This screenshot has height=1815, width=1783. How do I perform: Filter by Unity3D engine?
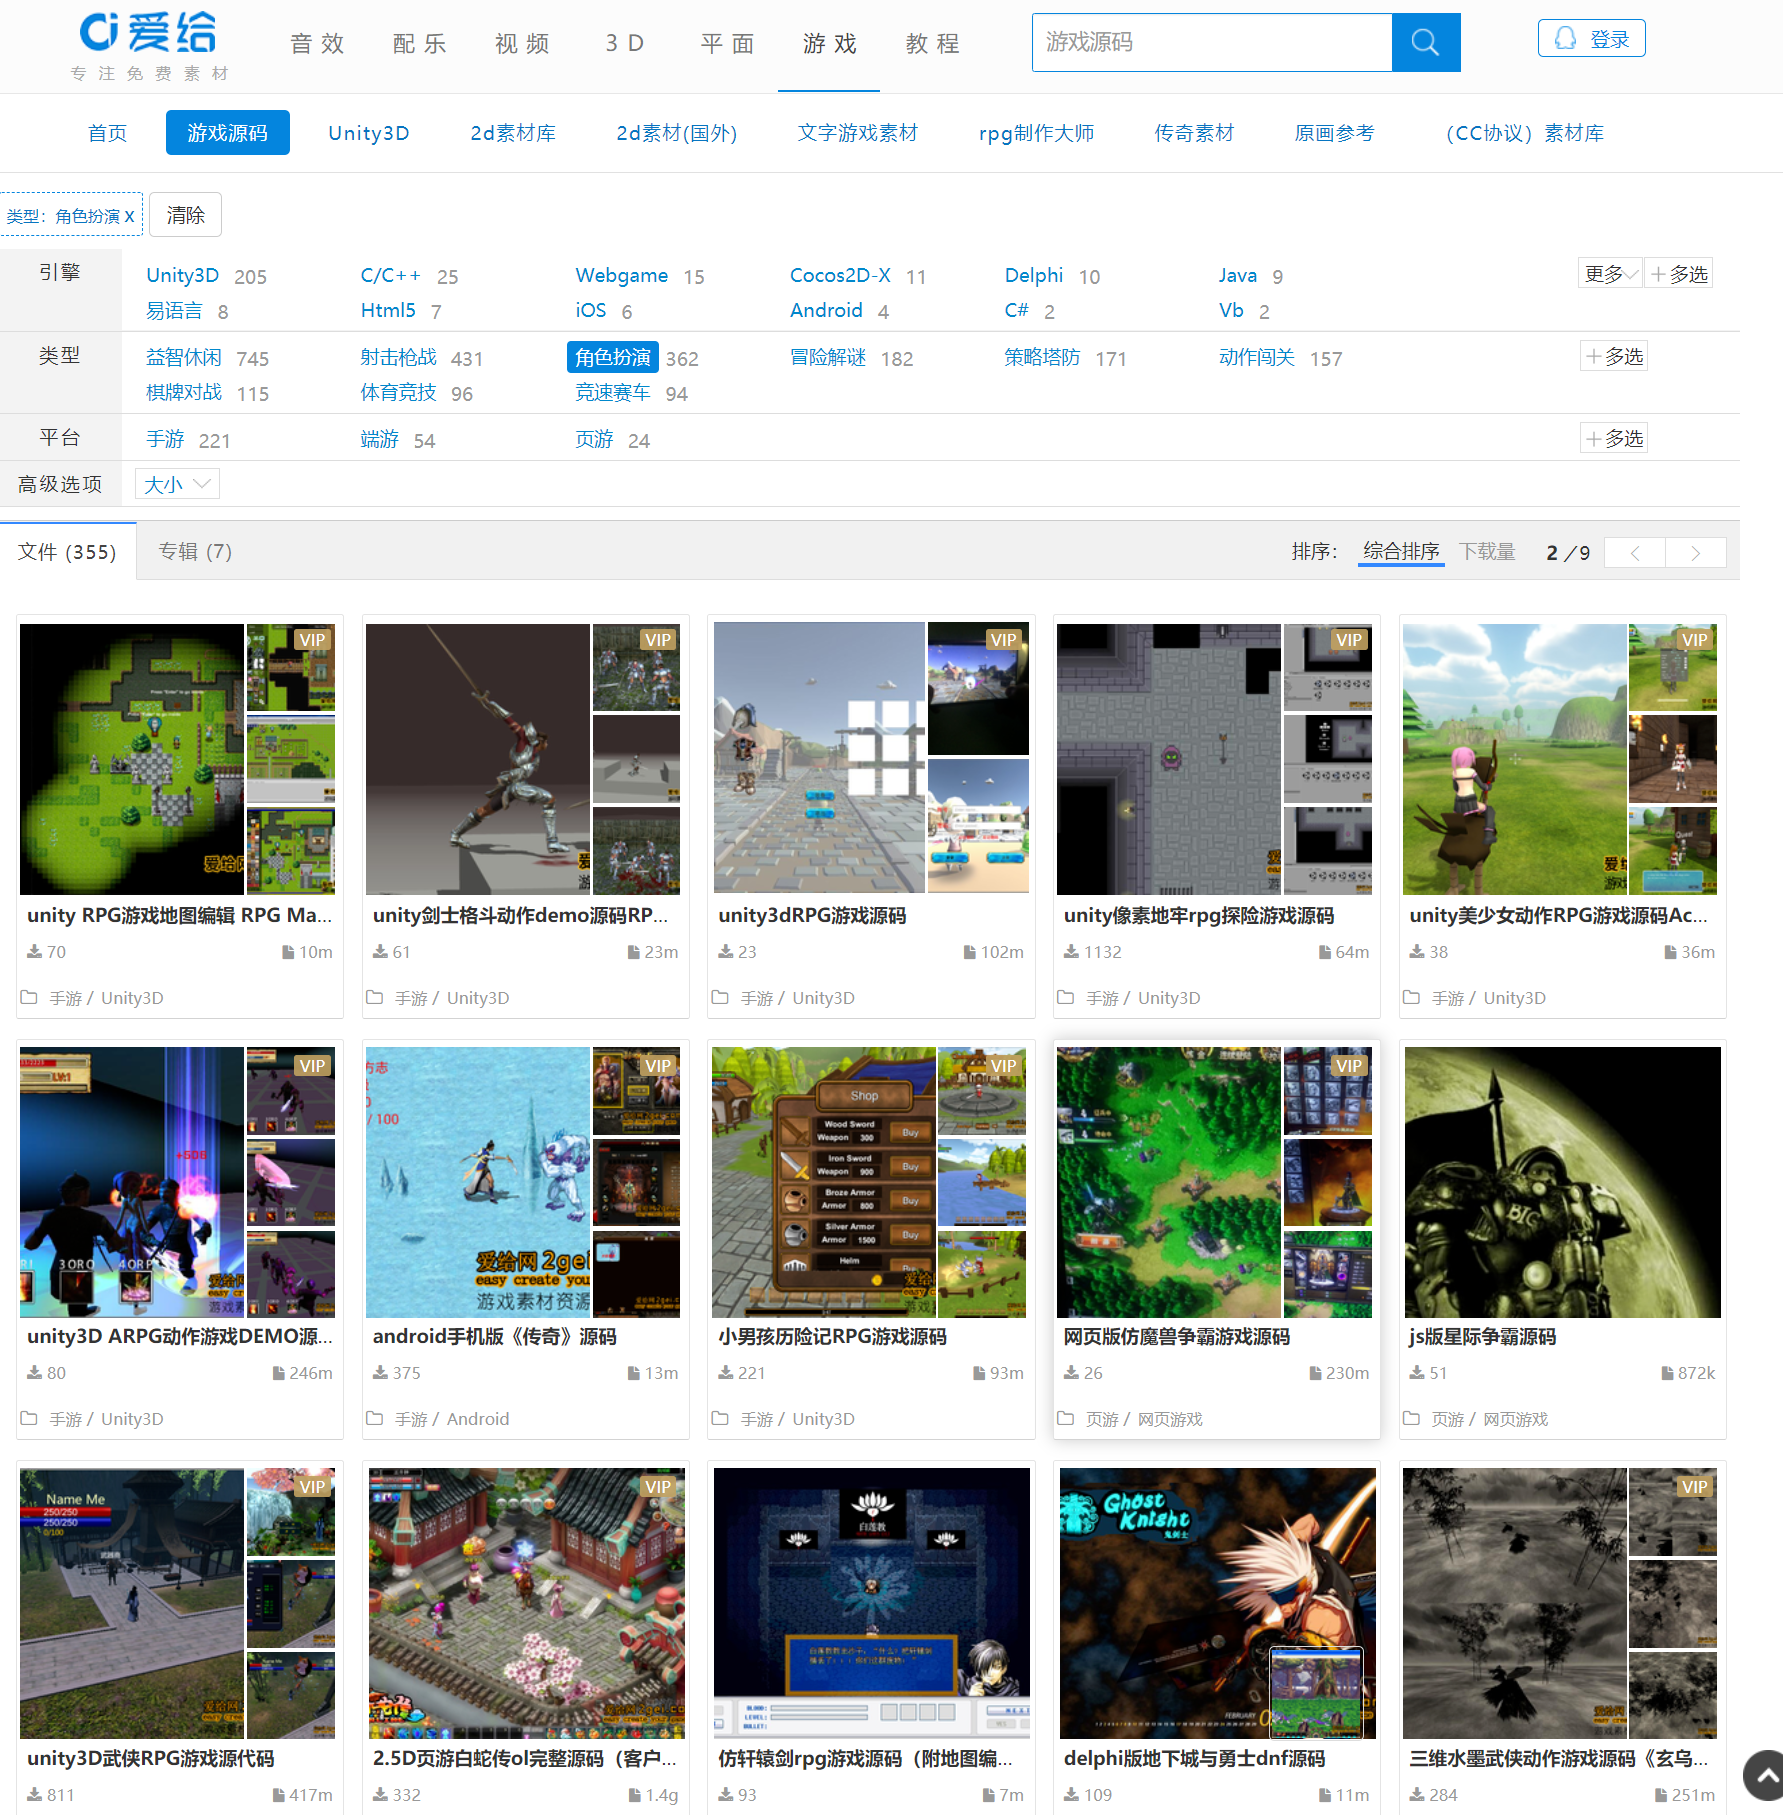click(x=182, y=275)
